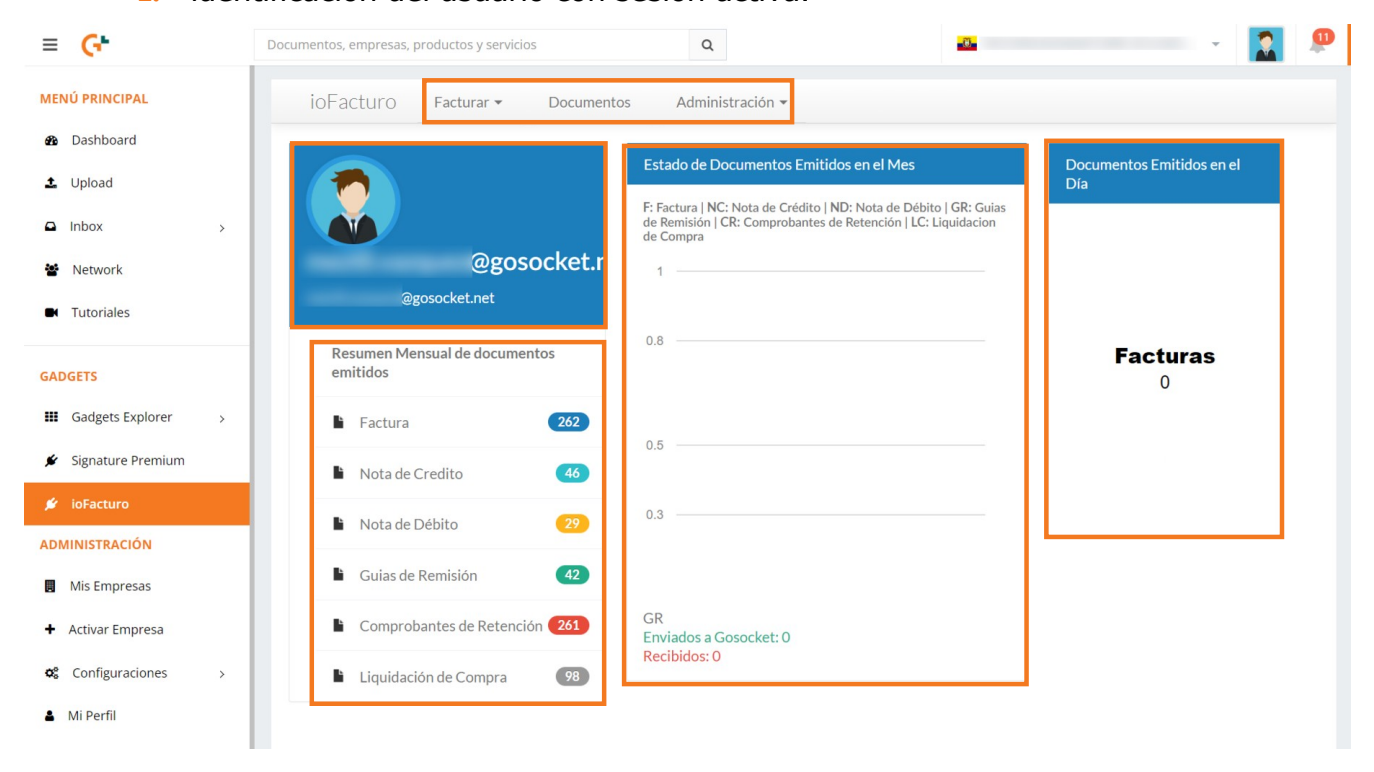Open the Documentos tab

589,102
